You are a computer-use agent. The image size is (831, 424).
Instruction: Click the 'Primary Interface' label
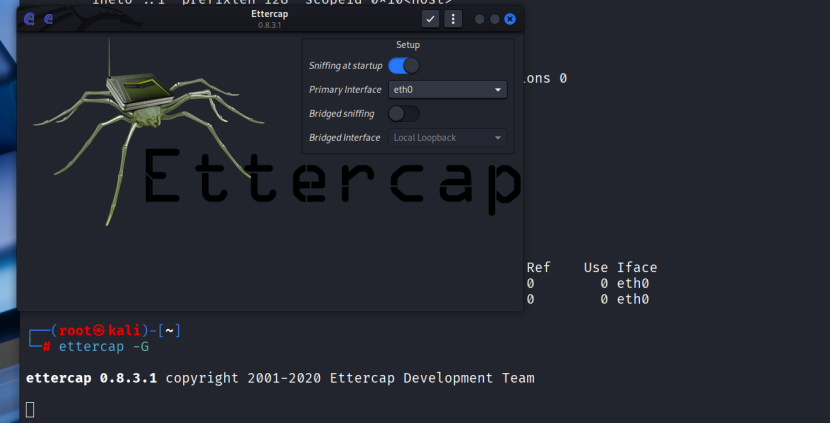(x=345, y=90)
